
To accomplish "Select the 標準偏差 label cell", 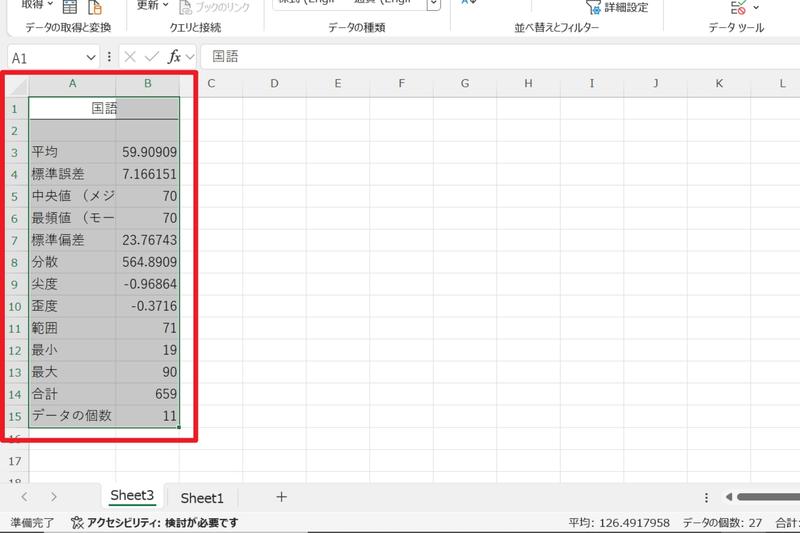I will coord(72,240).
